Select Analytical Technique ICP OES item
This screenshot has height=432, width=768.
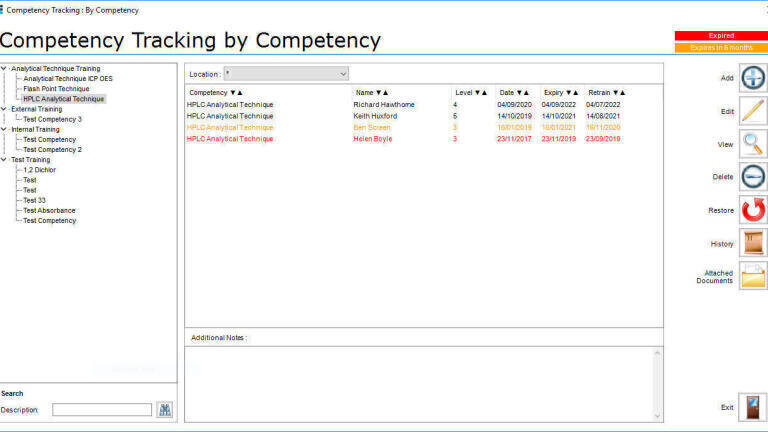(68, 78)
